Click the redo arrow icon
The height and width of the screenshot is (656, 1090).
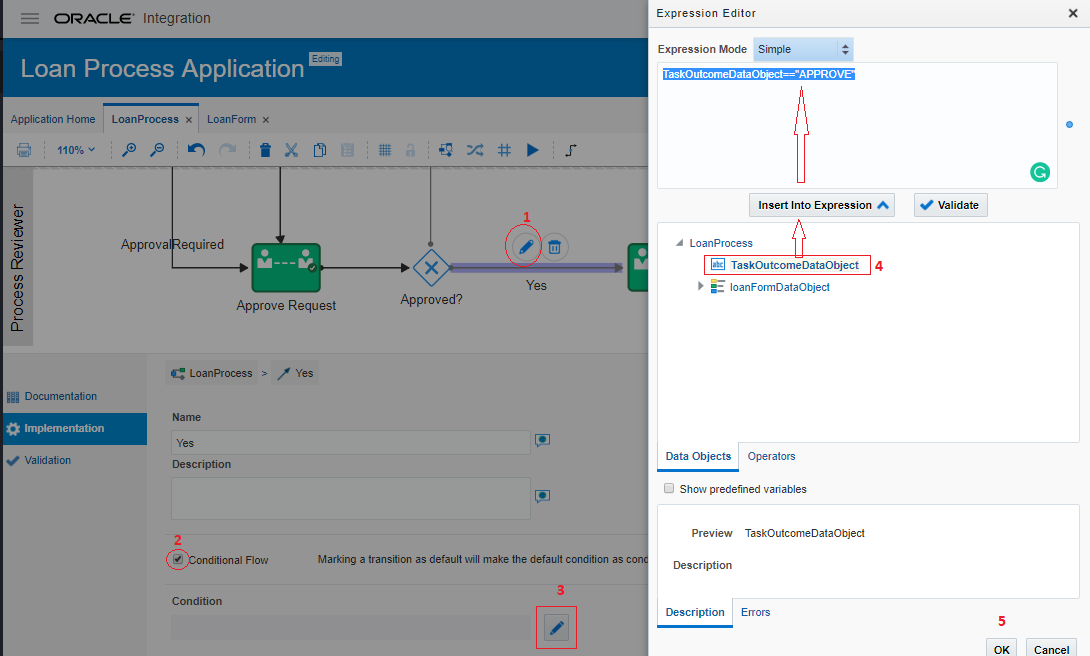(x=227, y=150)
